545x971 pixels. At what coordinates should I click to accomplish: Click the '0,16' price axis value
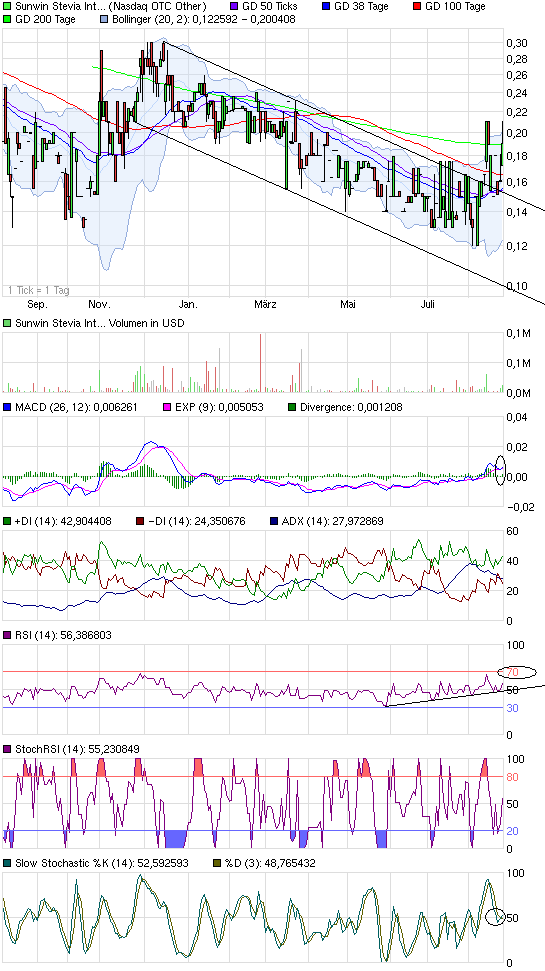click(518, 183)
